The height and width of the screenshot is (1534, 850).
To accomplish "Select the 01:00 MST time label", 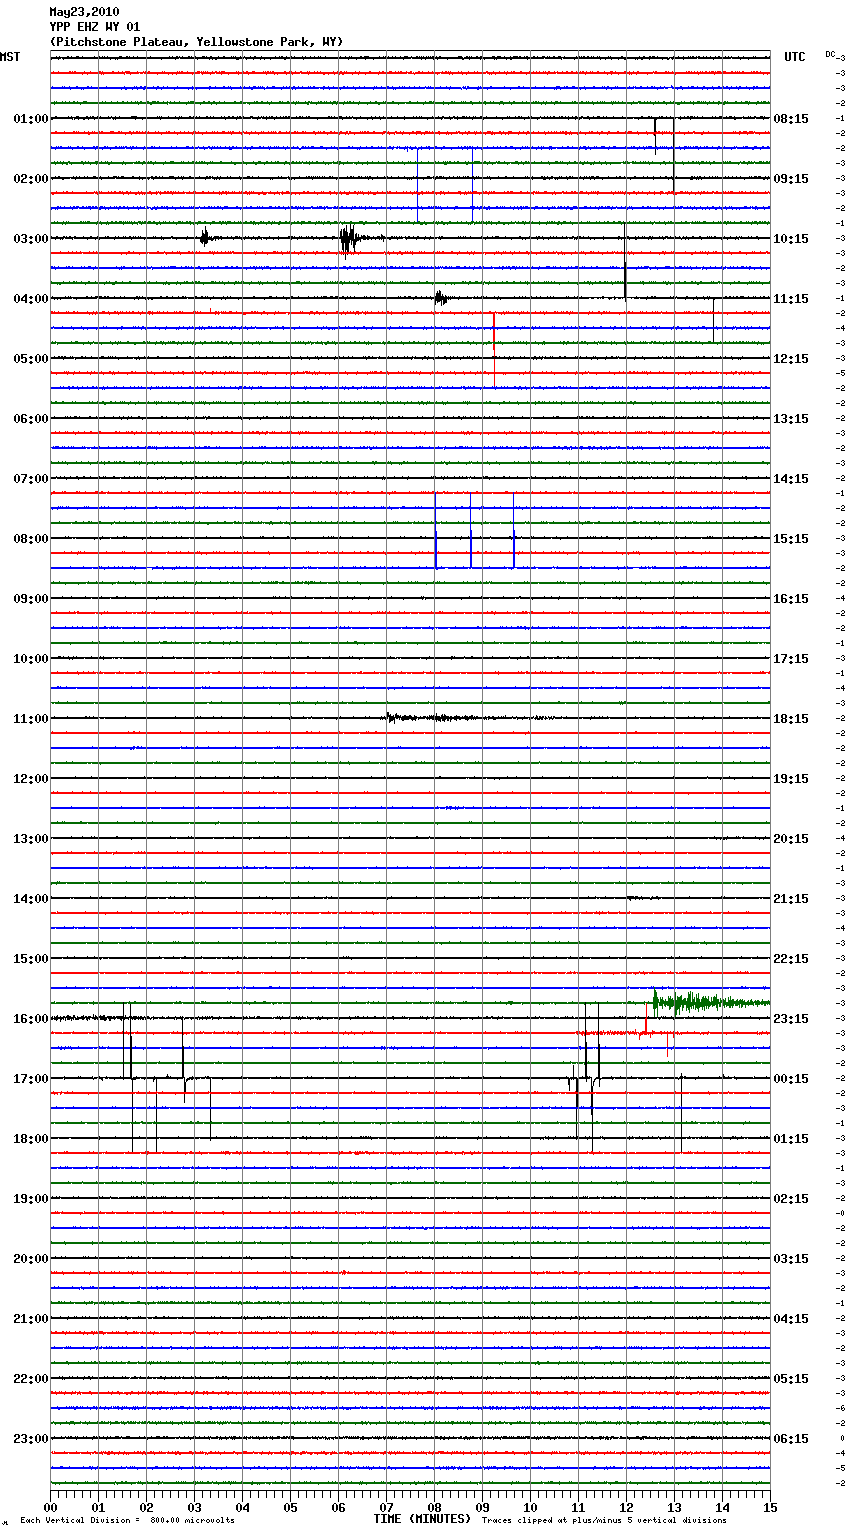I will [x=30, y=119].
